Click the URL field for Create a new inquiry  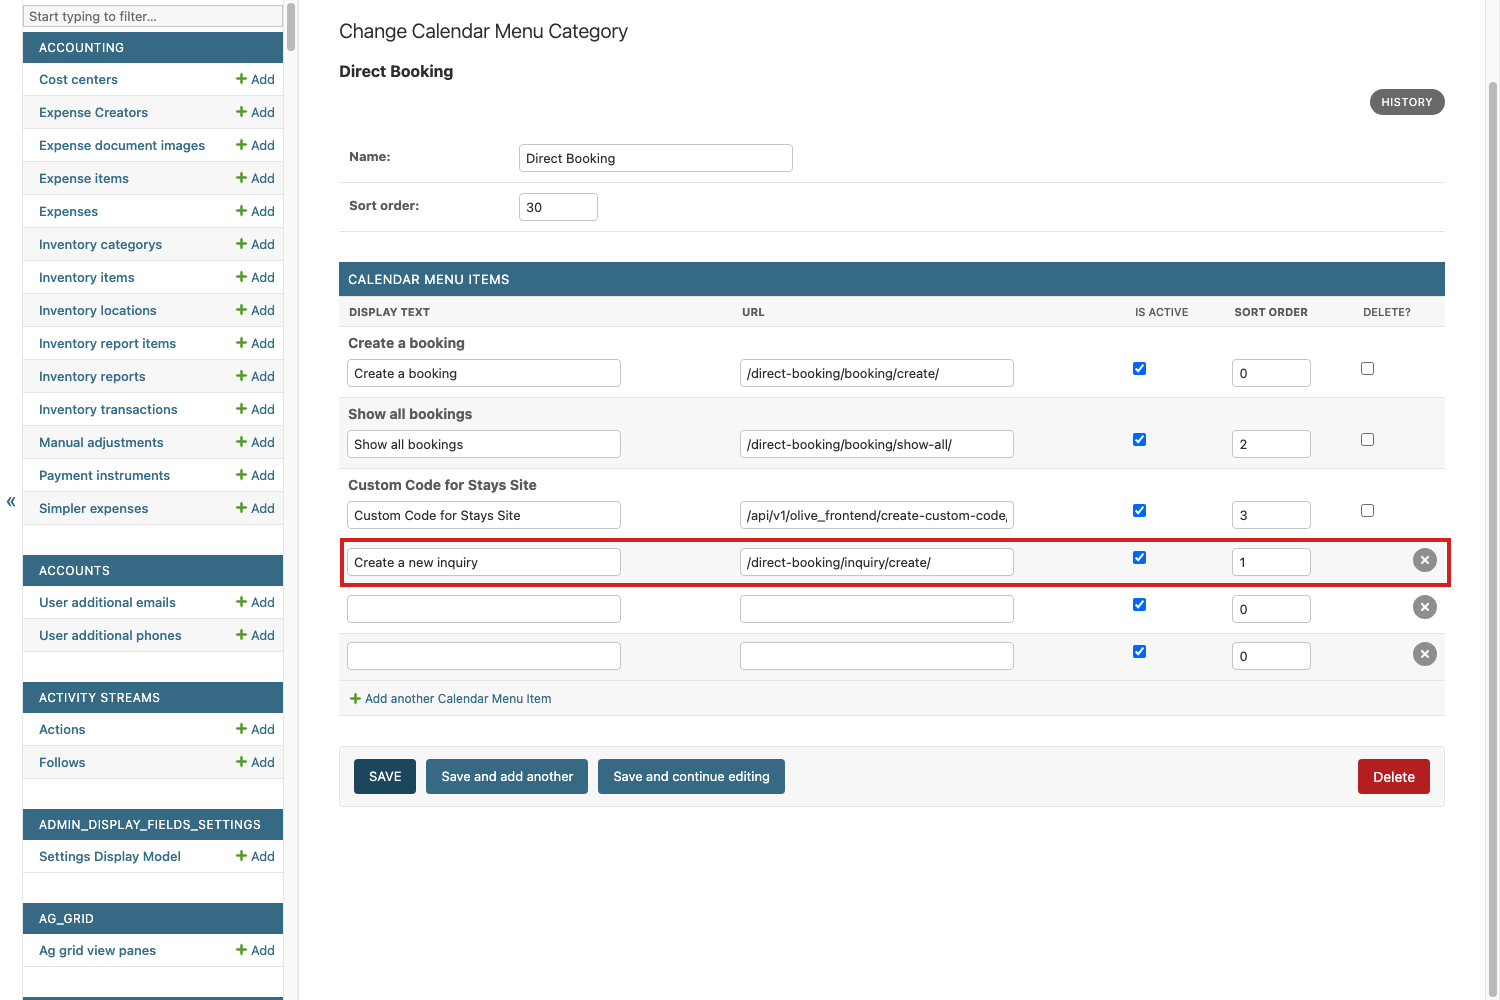click(877, 562)
